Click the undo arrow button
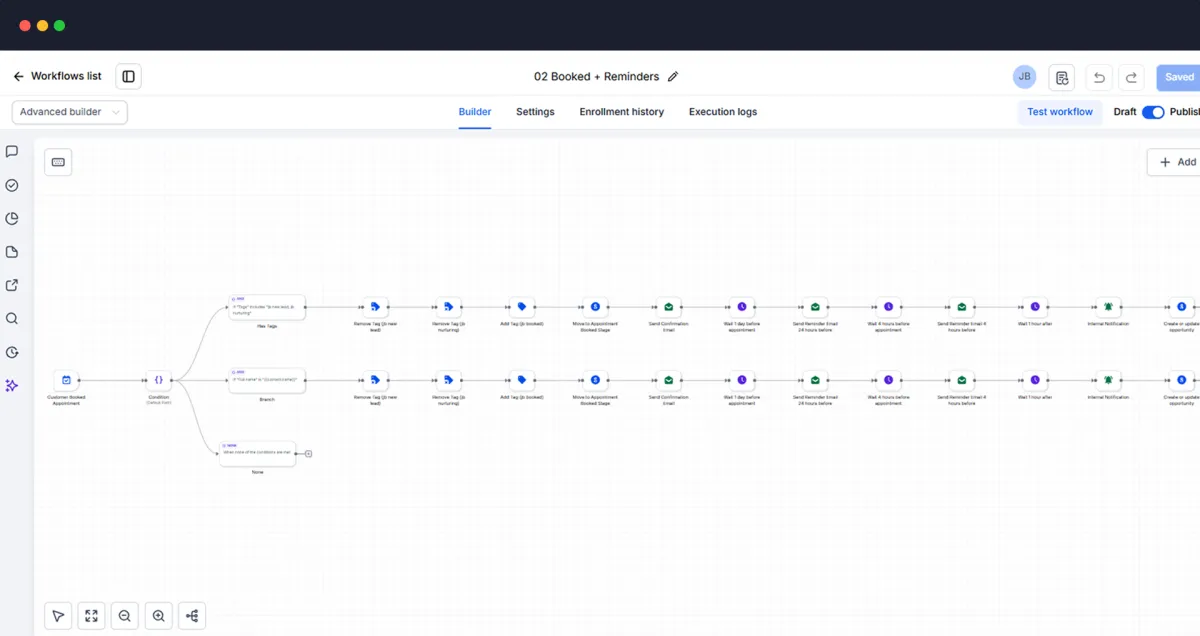Viewport: 1200px width, 636px height. [1099, 77]
